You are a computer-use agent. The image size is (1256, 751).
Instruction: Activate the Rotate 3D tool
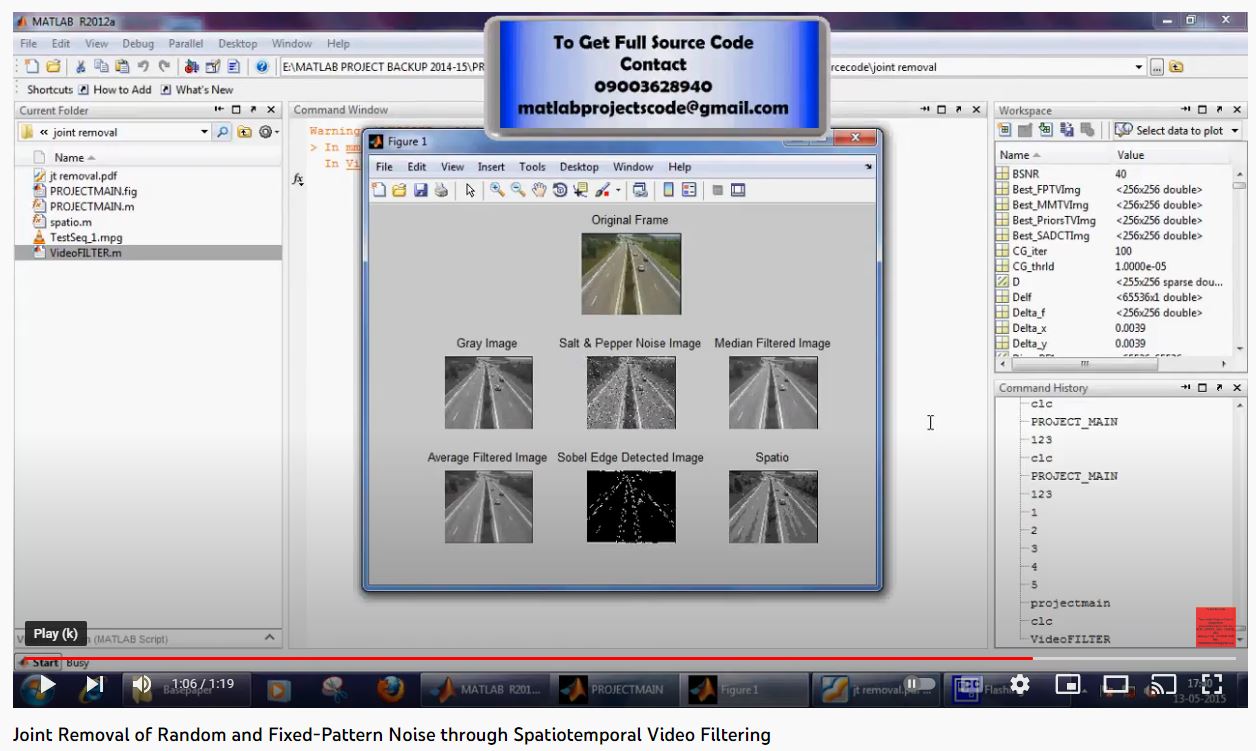(x=560, y=190)
